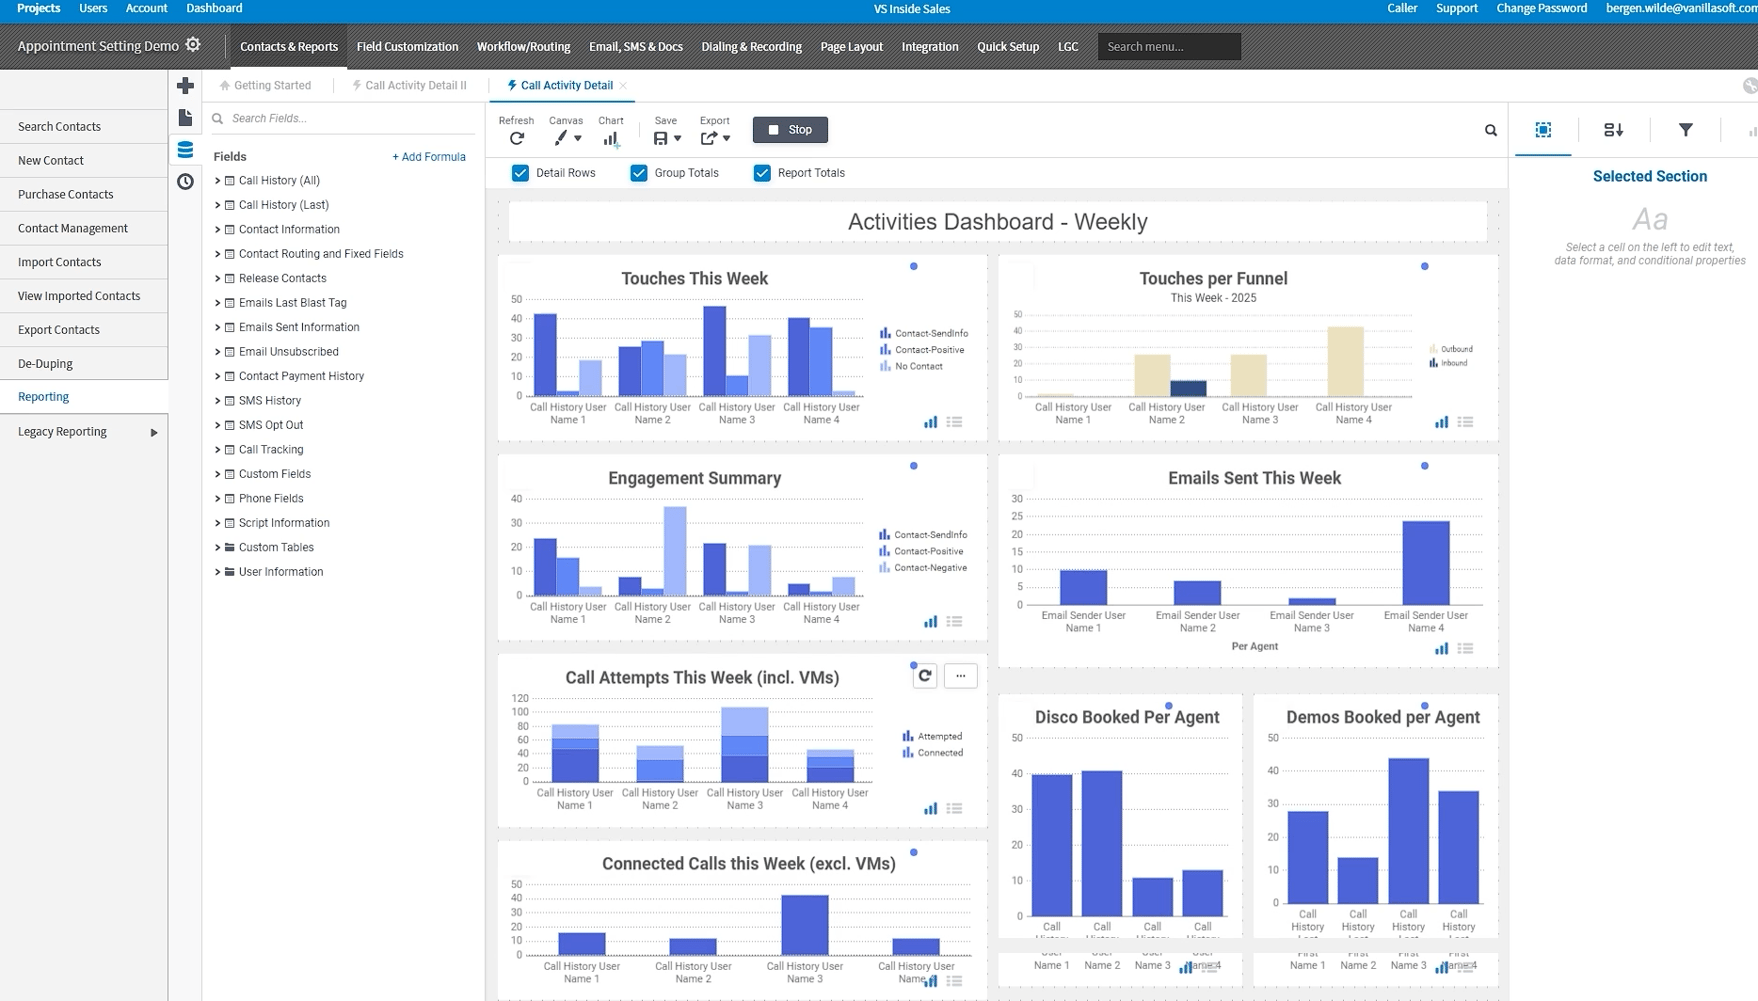Click in the Search Fields input

point(345,119)
